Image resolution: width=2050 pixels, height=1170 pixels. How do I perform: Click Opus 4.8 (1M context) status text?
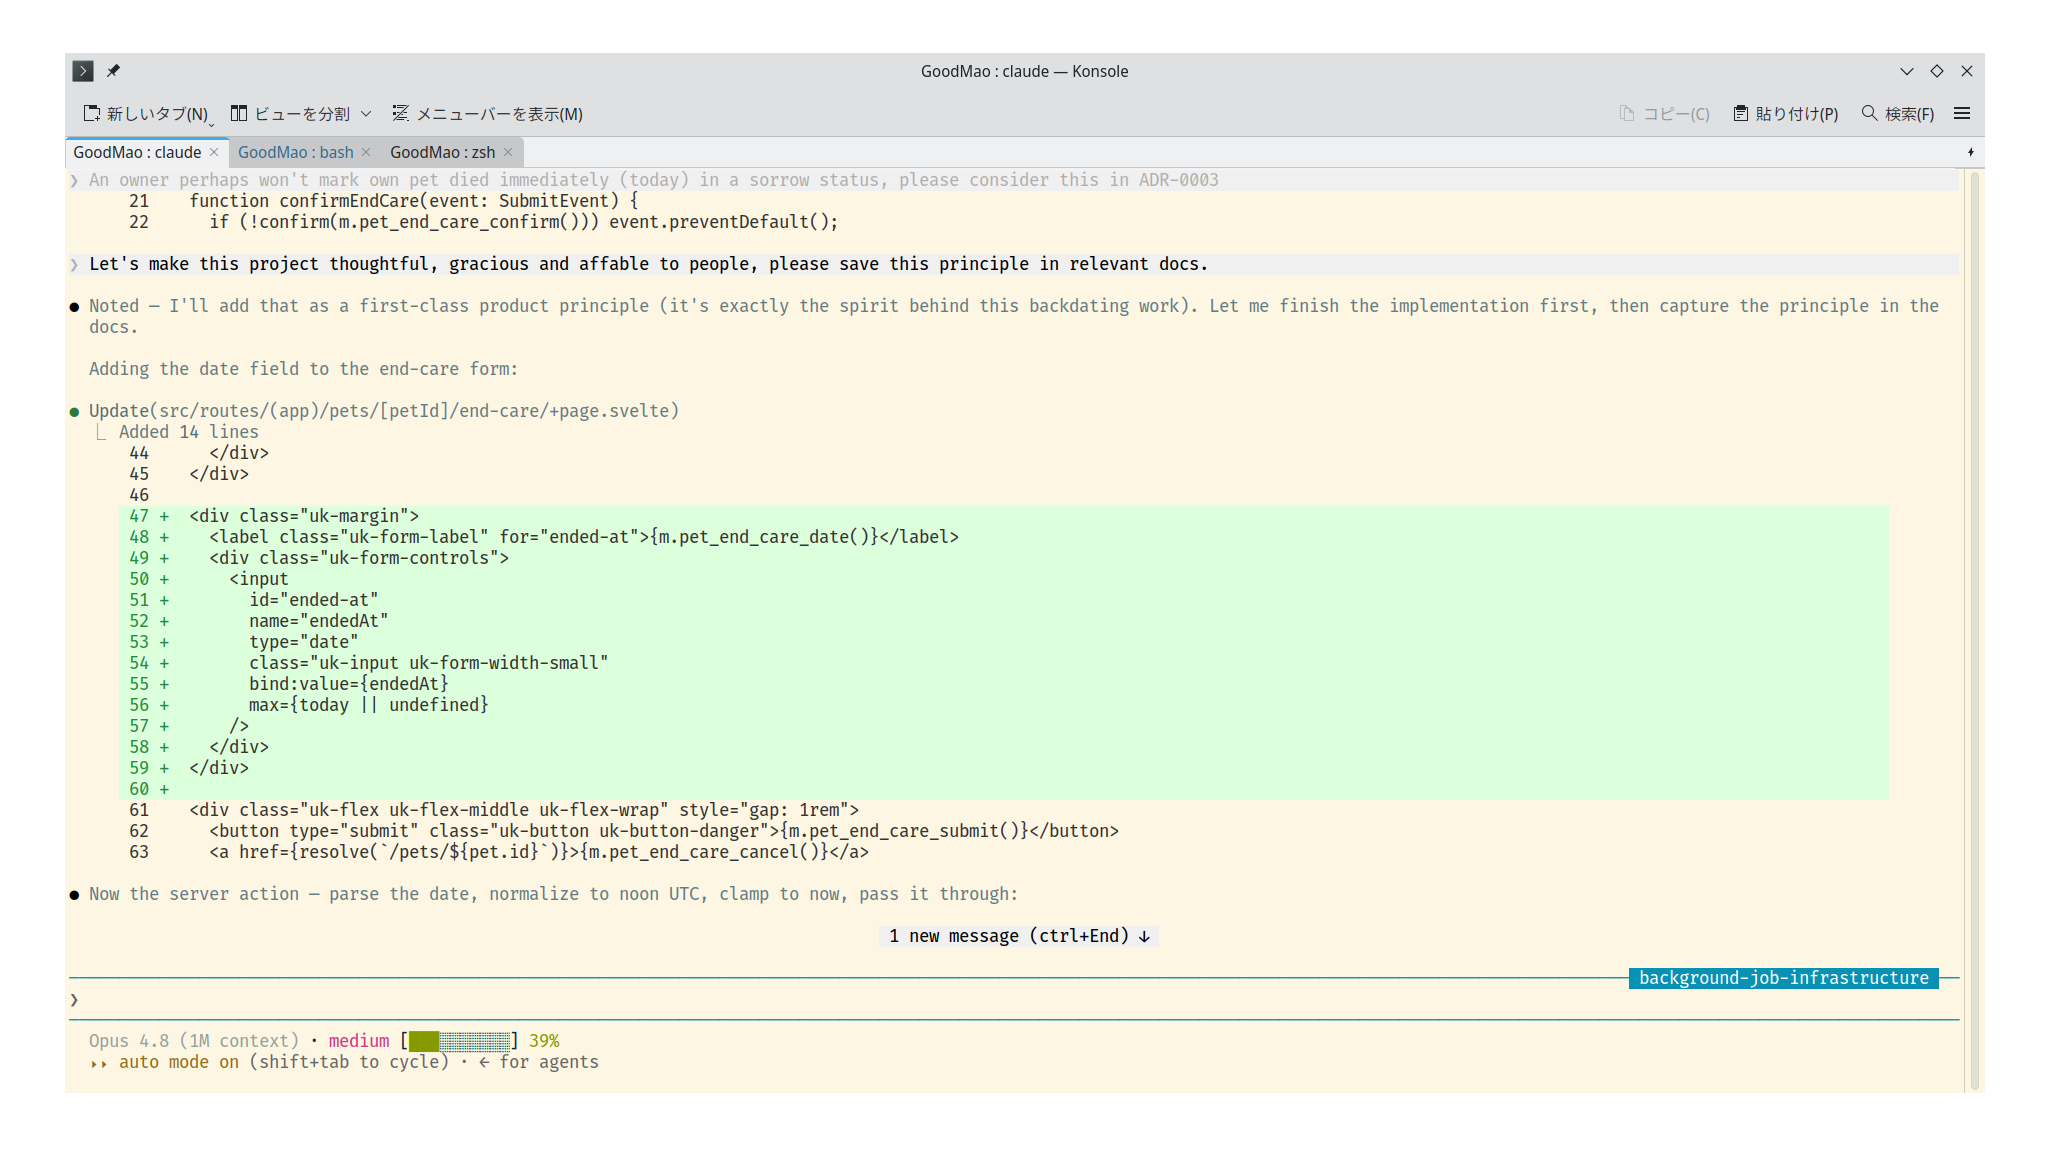(194, 1041)
